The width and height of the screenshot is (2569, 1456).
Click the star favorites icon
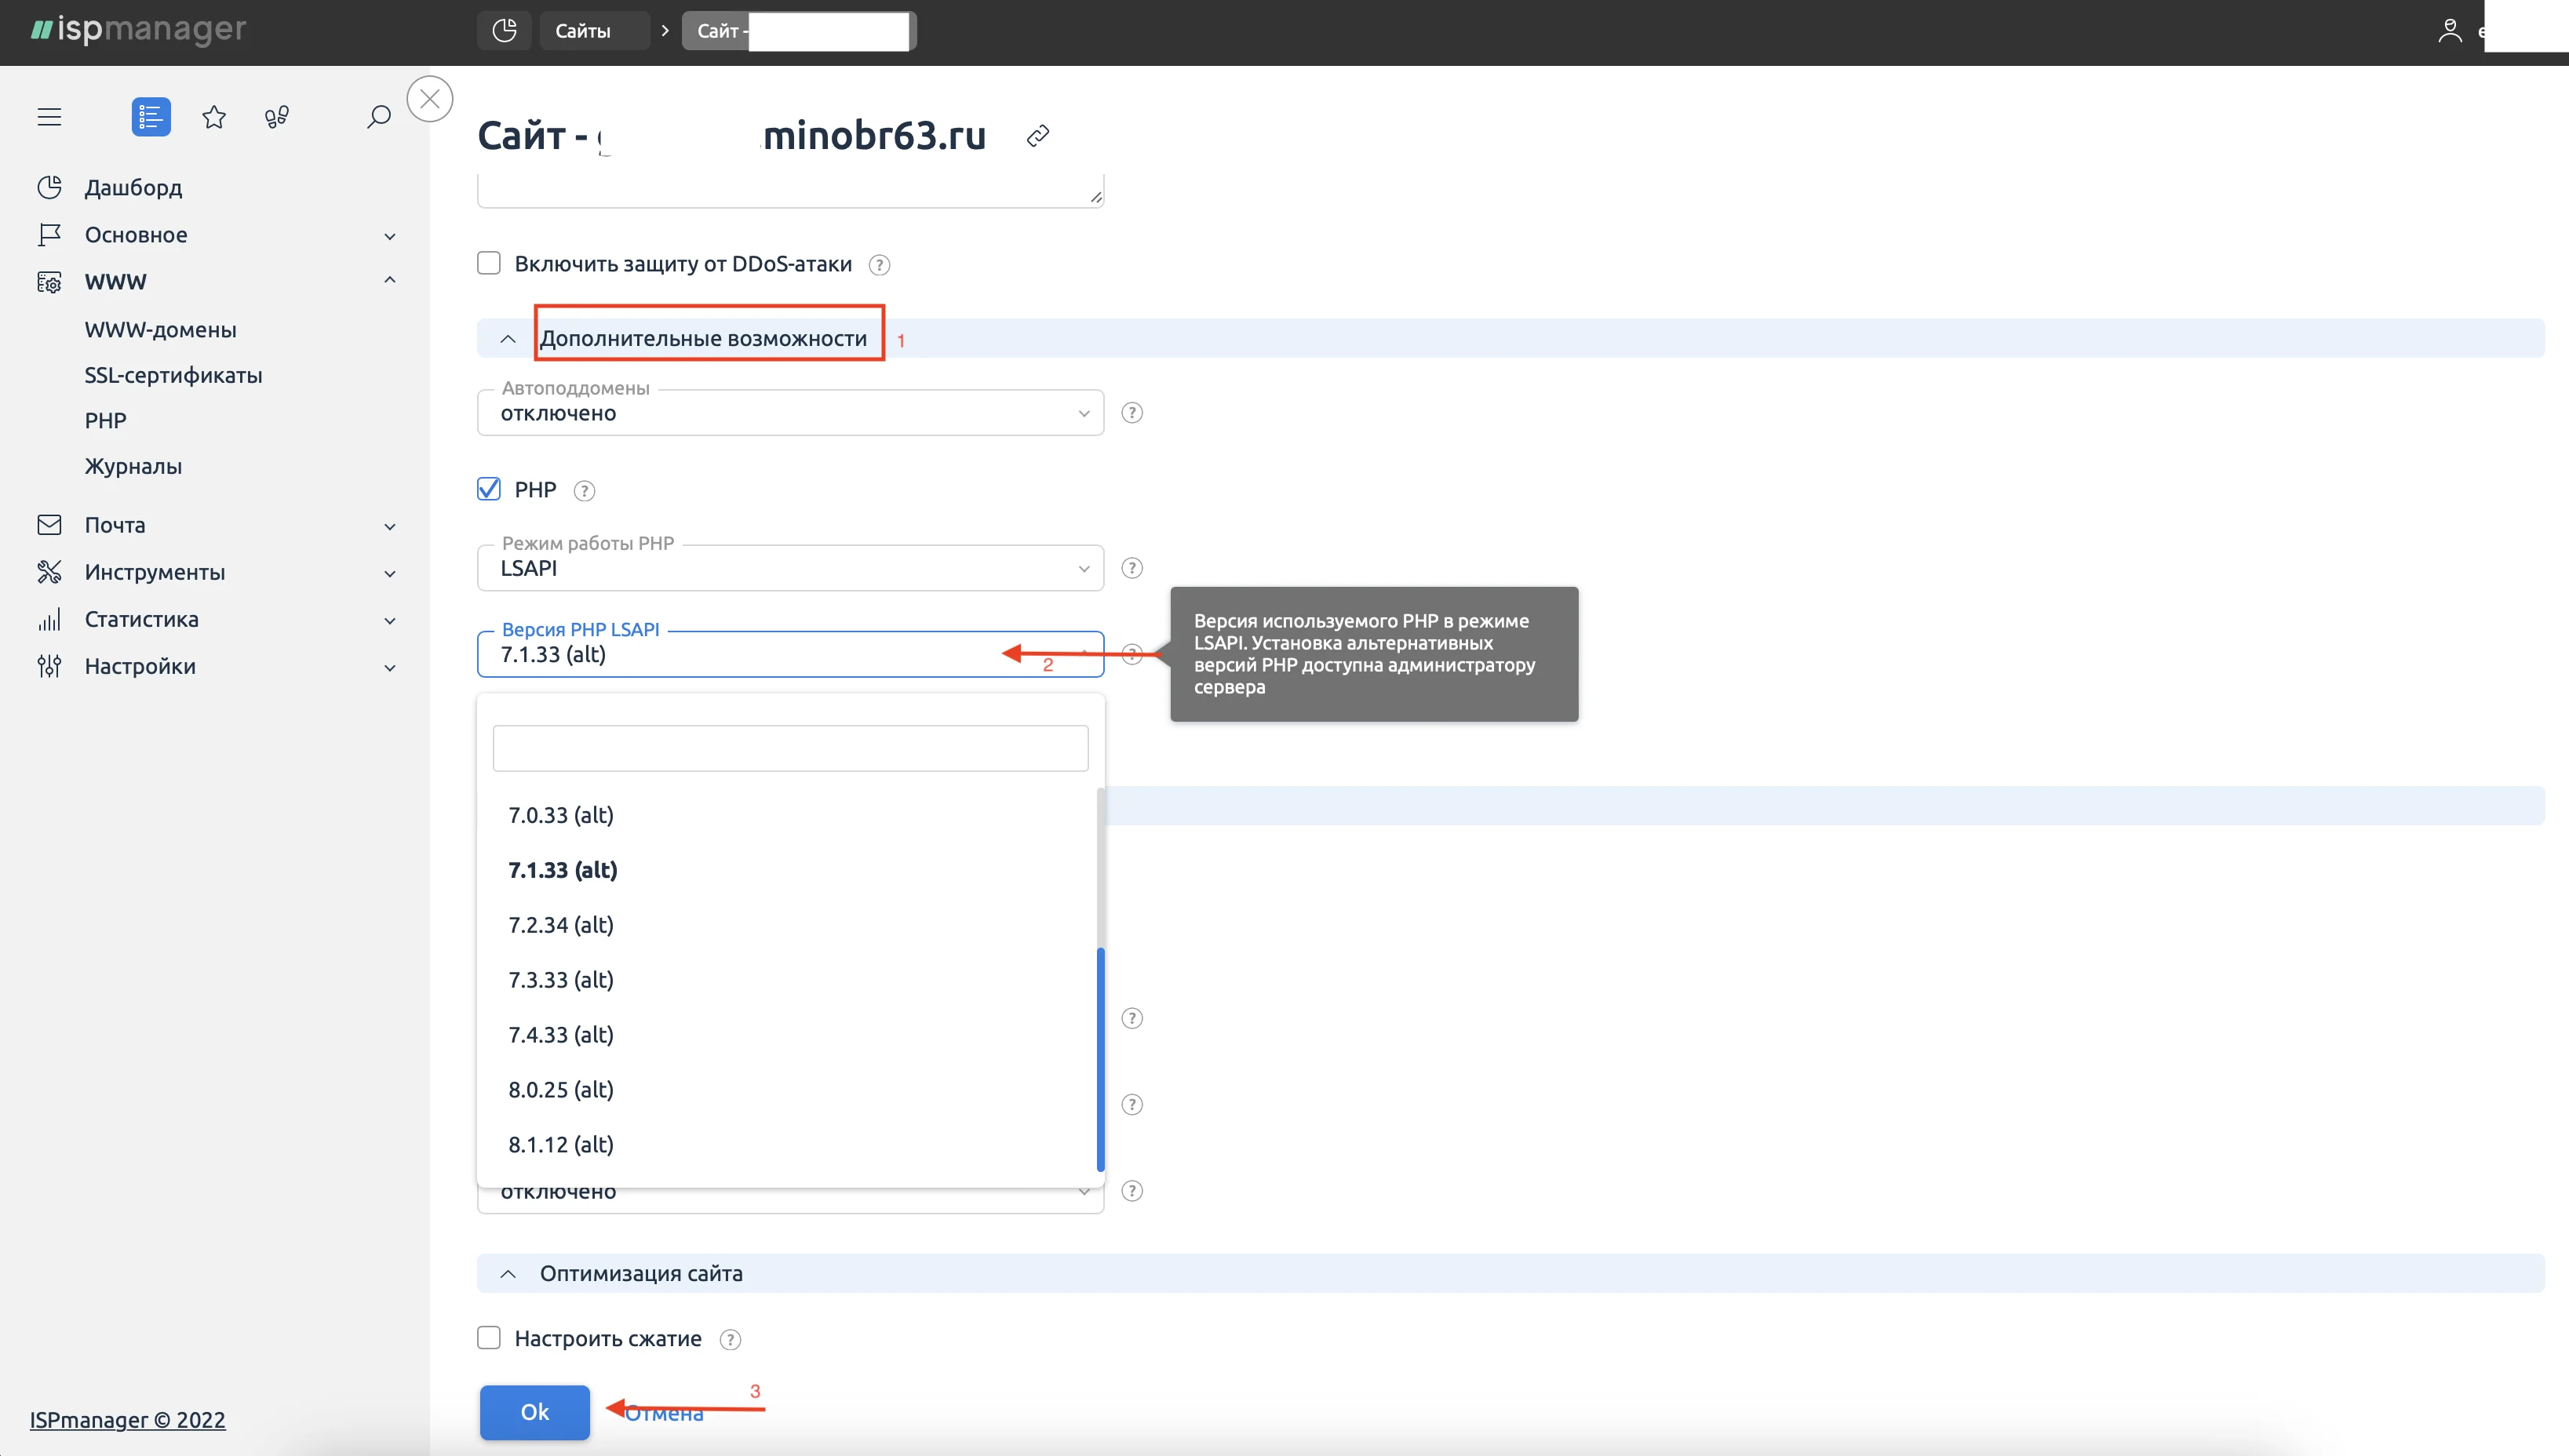[x=213, y=116]
